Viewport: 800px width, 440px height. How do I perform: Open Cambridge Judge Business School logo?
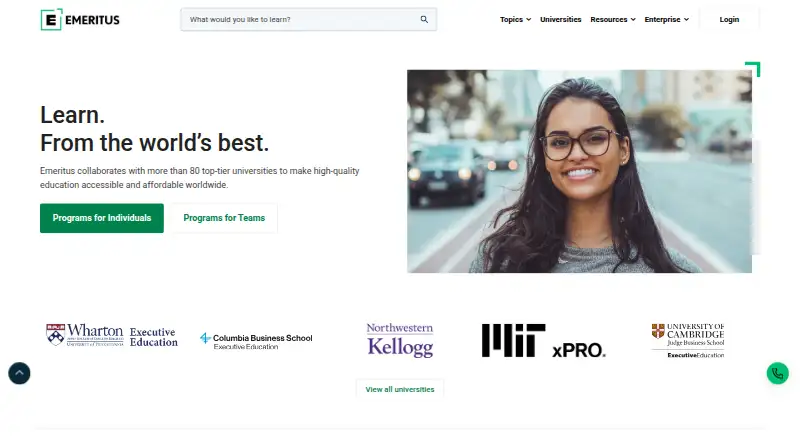point(688,340)
